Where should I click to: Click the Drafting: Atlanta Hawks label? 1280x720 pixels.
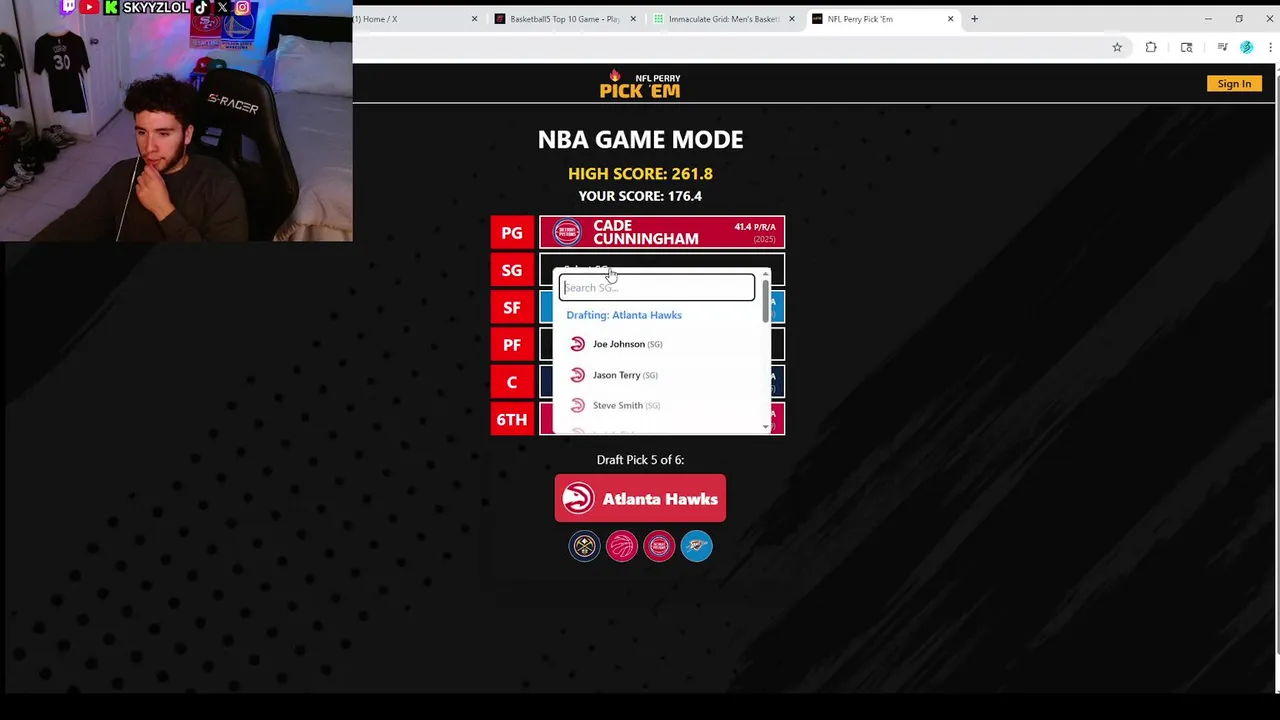pos(624,315)
